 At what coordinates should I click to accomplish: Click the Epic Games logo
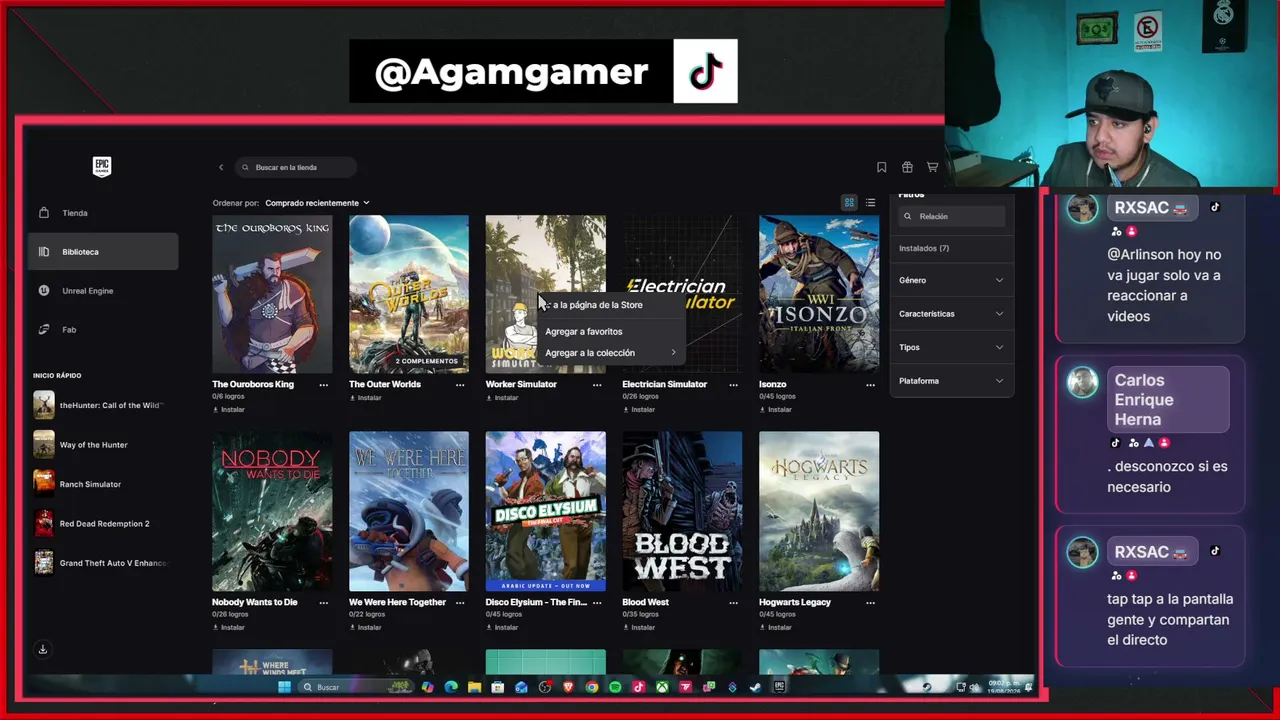102,166
